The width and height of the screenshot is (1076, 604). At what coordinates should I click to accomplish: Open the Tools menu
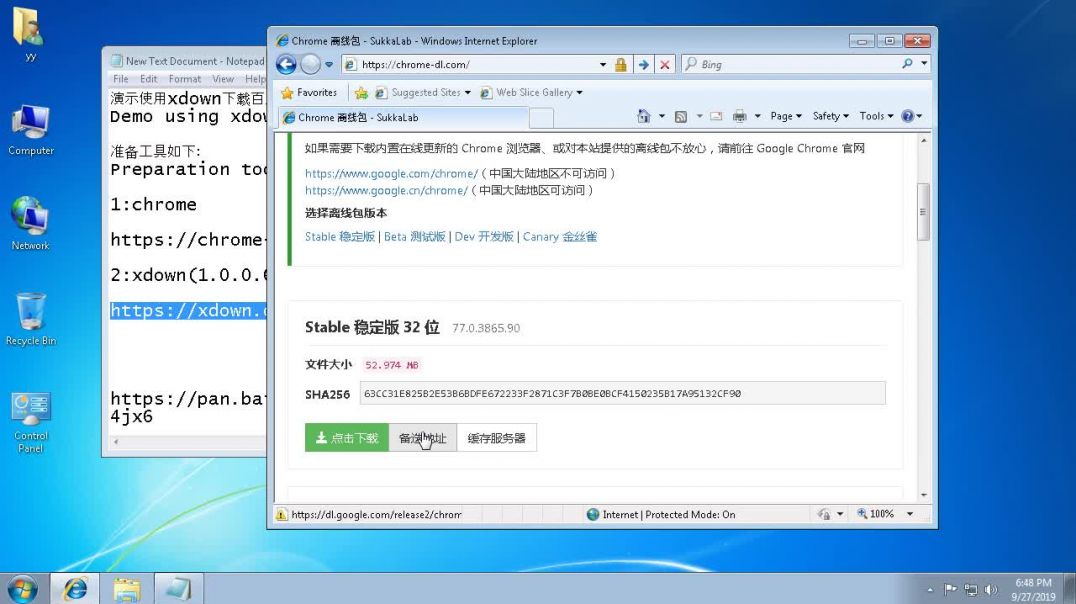[x=876, y=116]
